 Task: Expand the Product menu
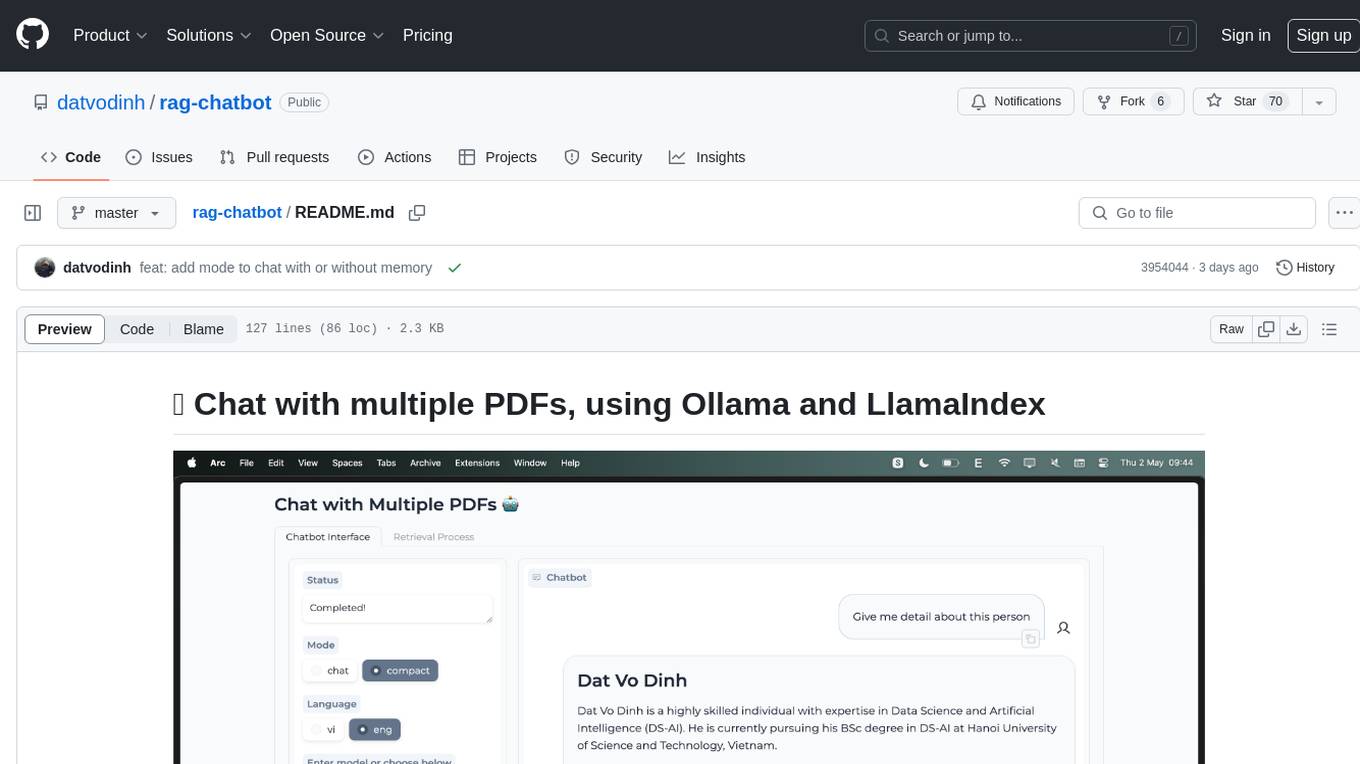(110, 35)
